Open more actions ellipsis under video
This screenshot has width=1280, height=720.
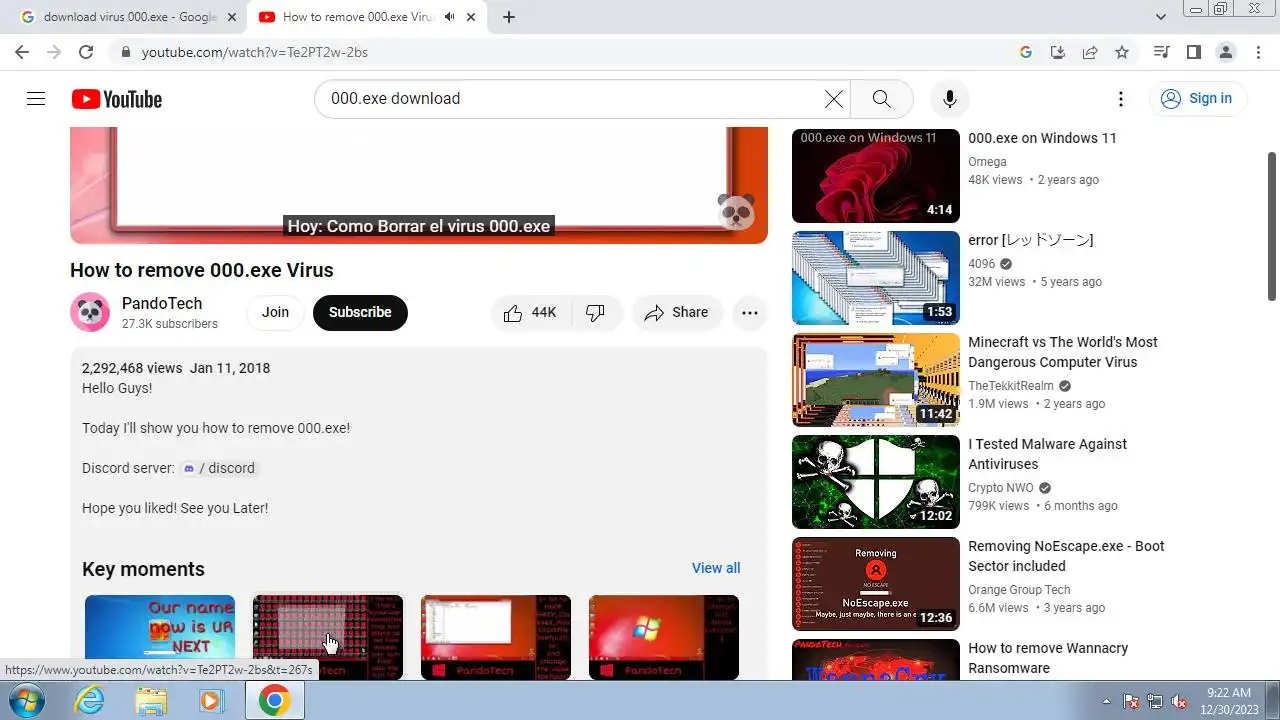tap(750, 312)
